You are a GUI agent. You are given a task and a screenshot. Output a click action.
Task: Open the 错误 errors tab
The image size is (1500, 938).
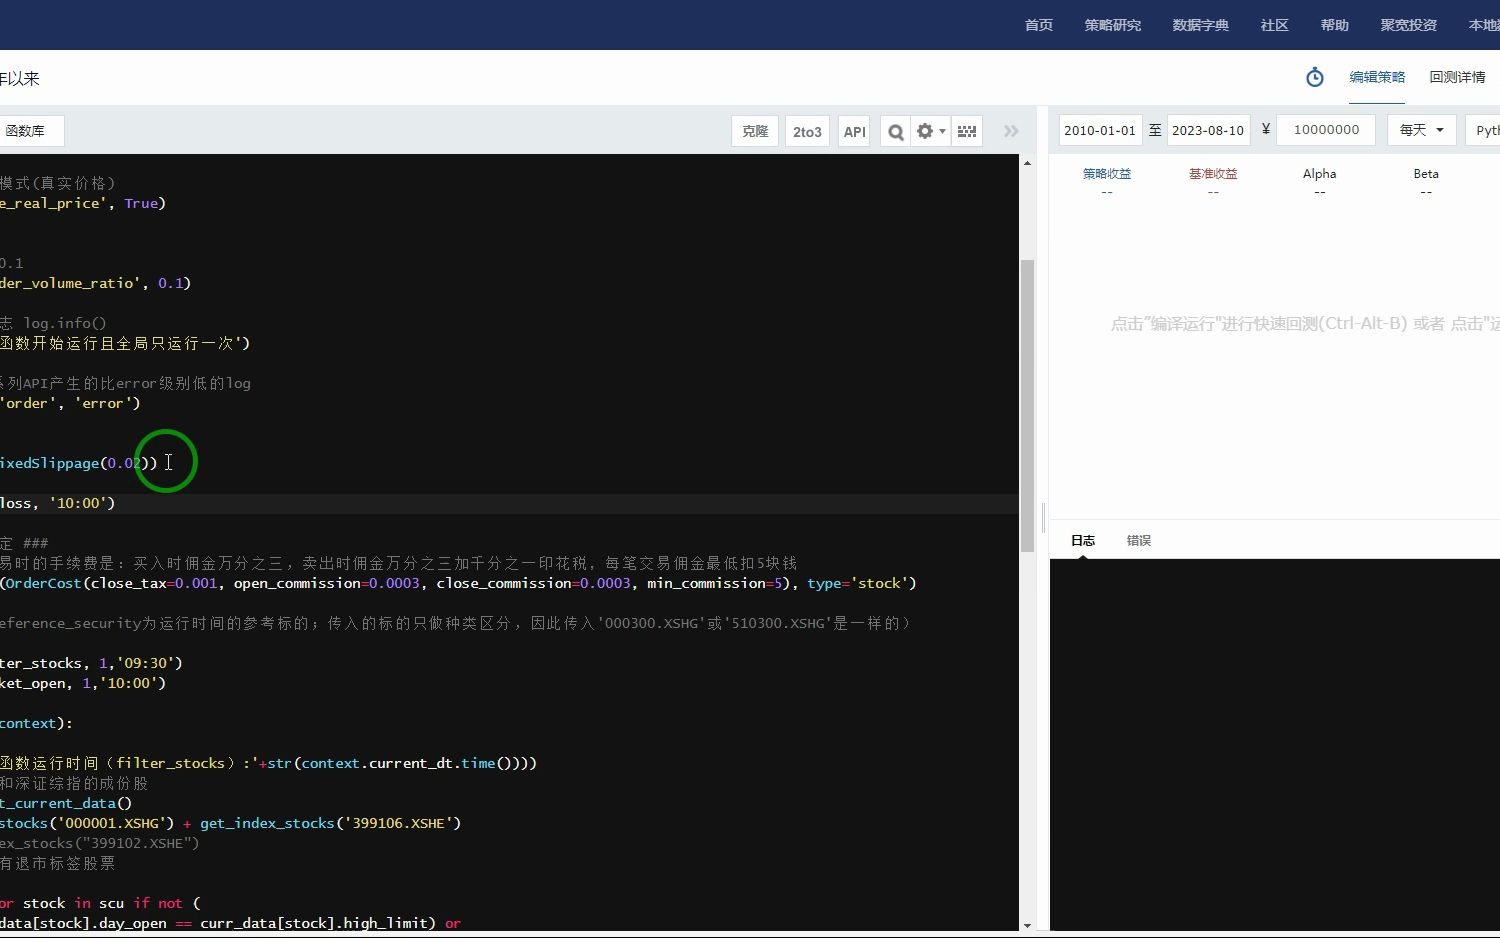[1139, 540]
